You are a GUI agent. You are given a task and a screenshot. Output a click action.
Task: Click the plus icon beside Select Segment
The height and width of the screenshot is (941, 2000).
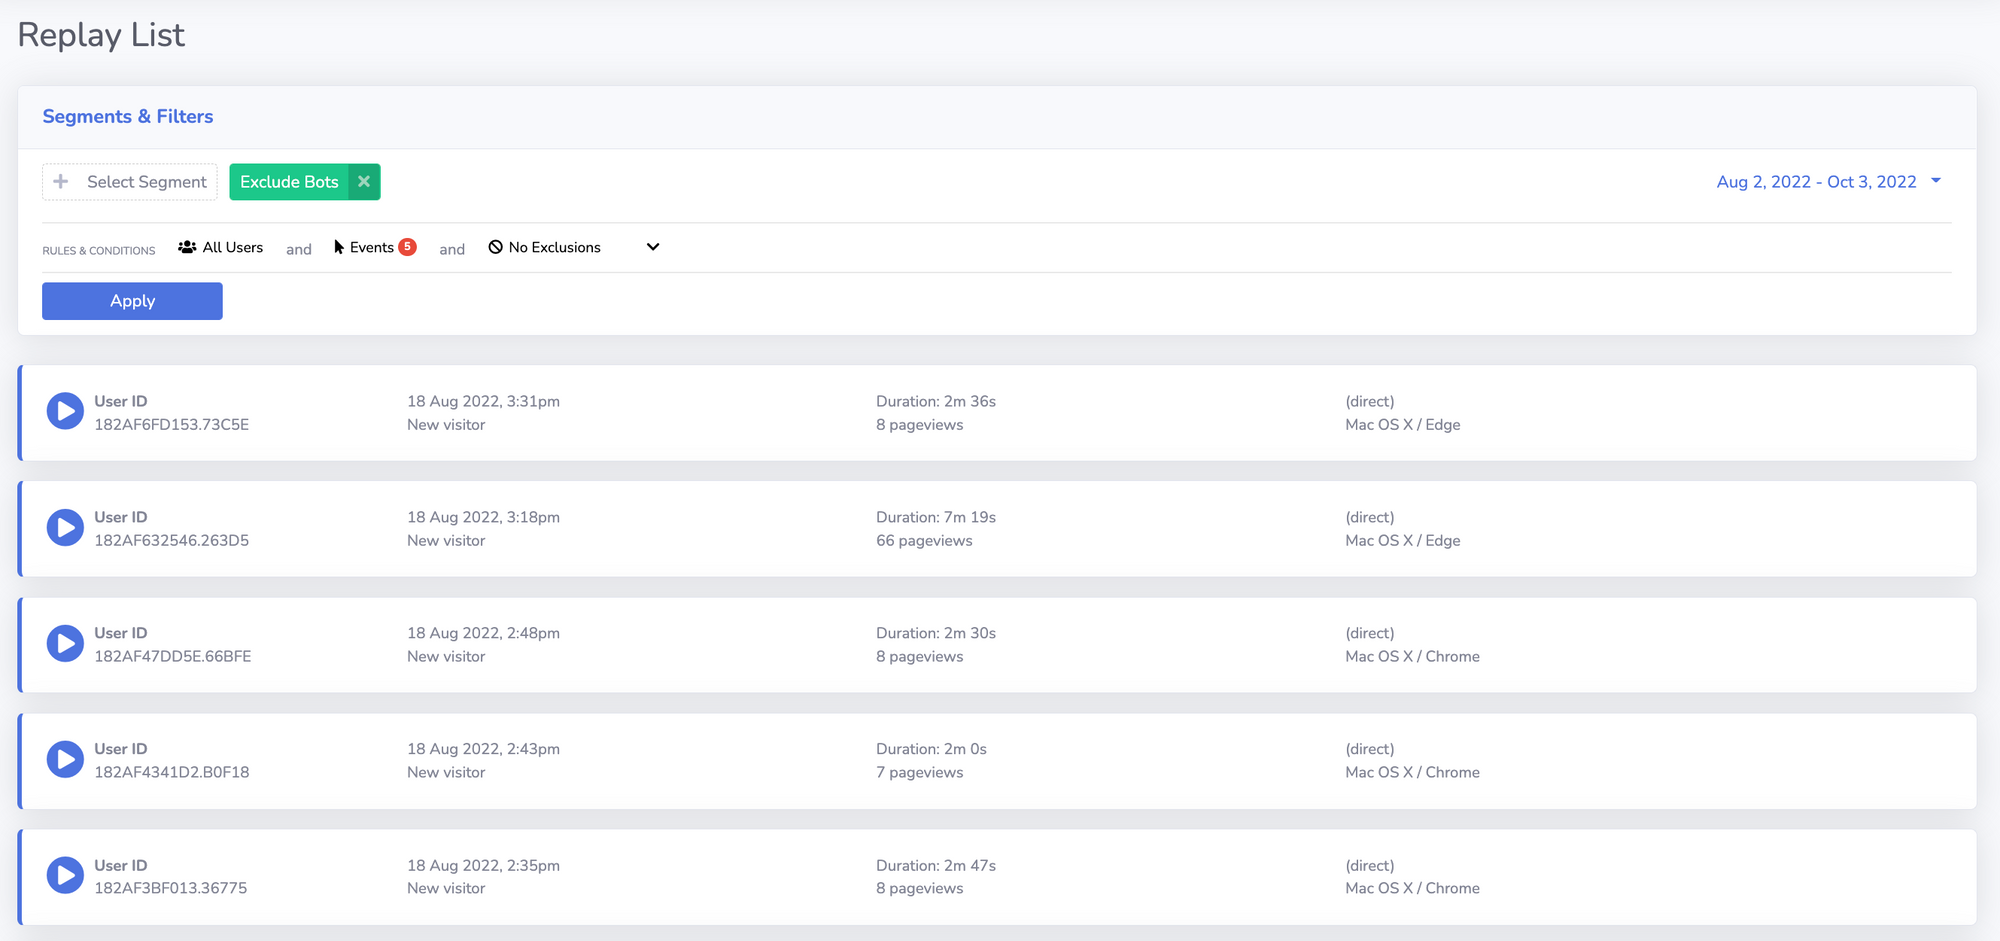point(61,182)
